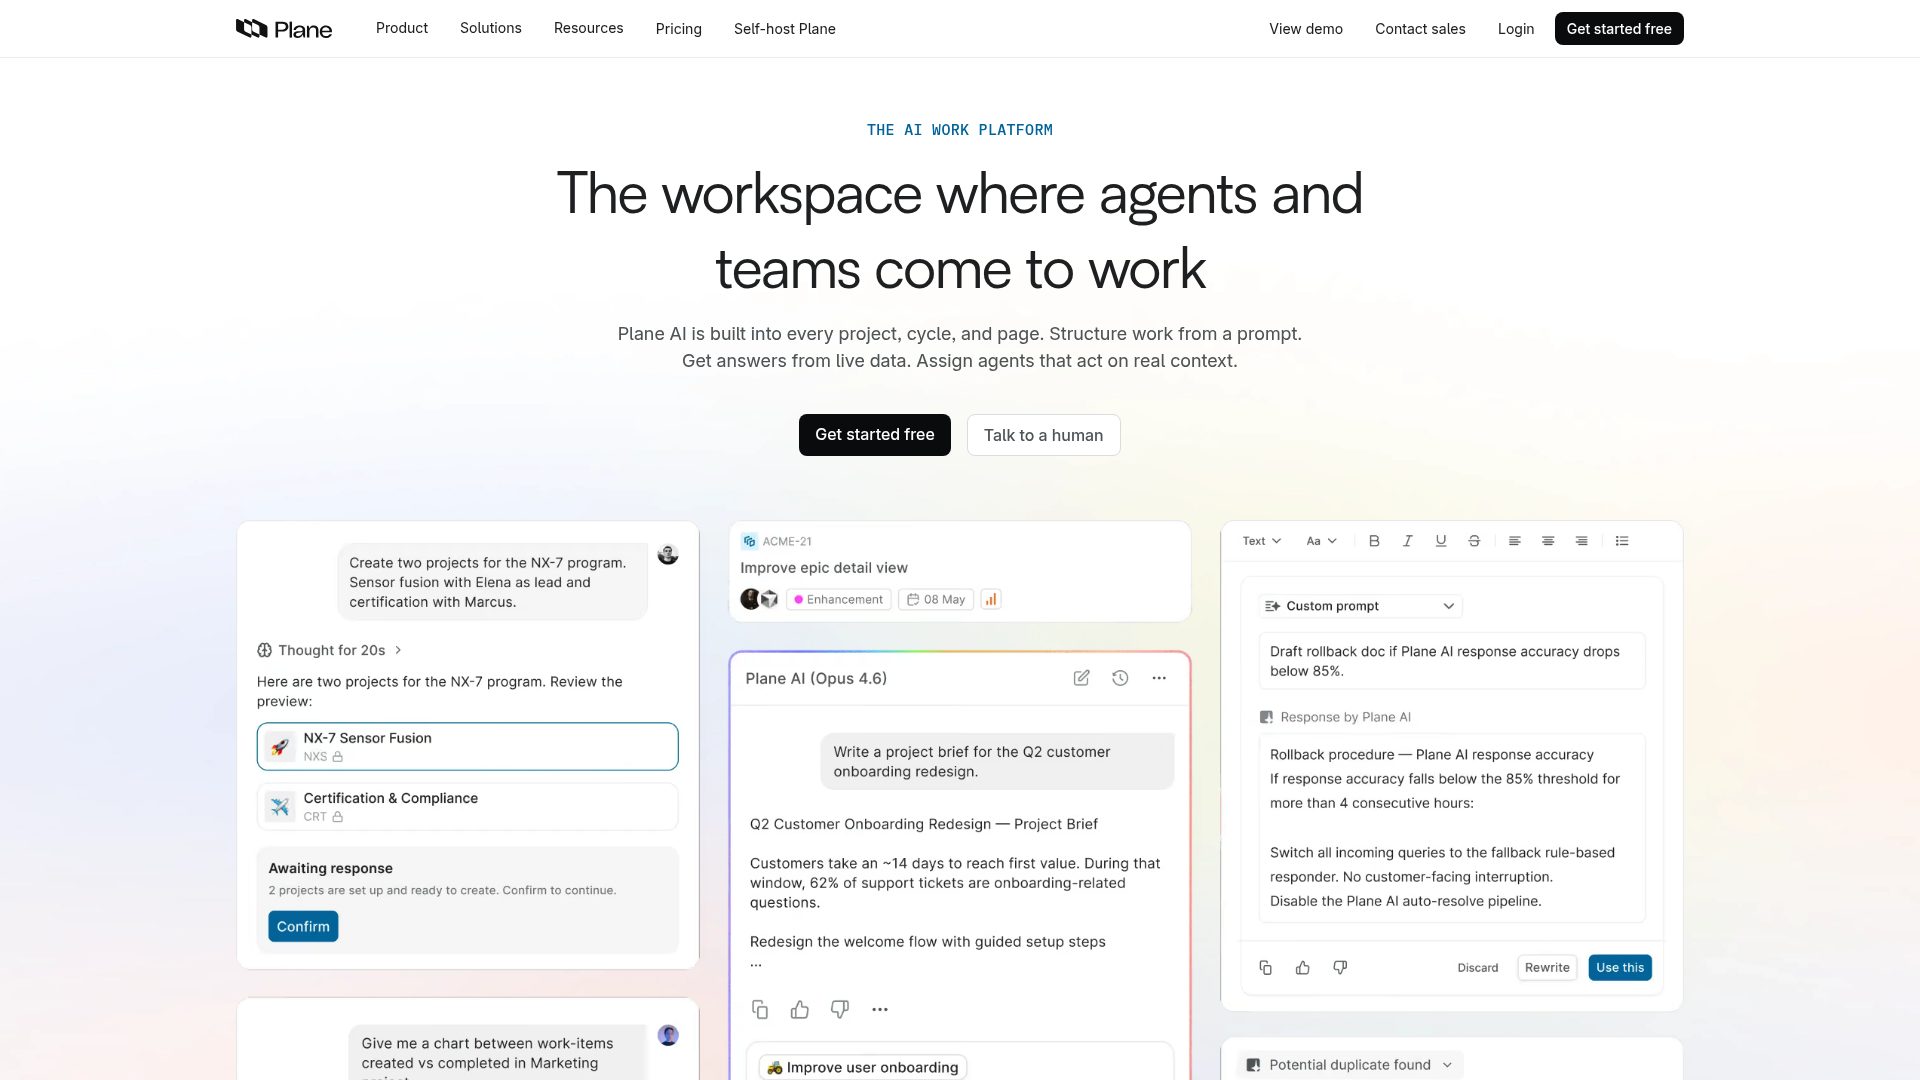Screen dimensions: 1920x1080
Task: Select the NX-7 Sensor Fusion project card
Action: coord(467,747)
